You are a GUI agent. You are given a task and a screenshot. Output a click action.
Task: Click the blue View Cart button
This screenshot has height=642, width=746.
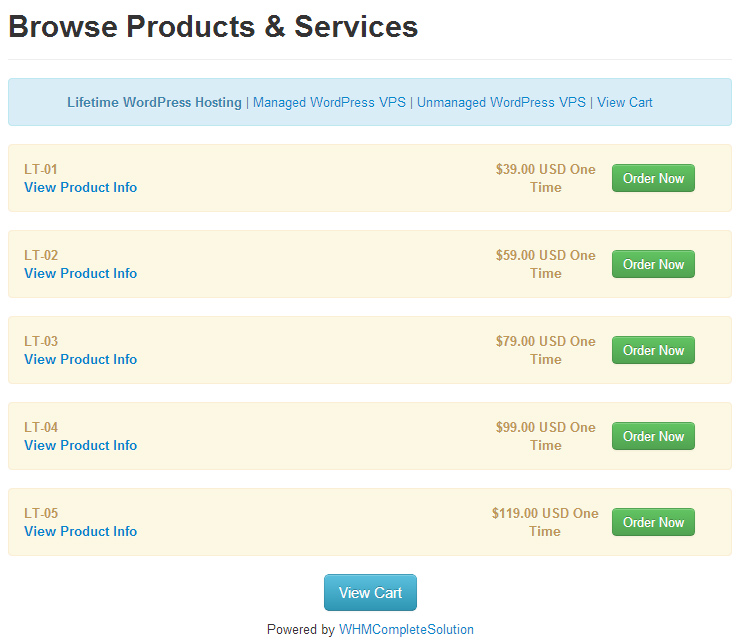[x=370, y=592]
